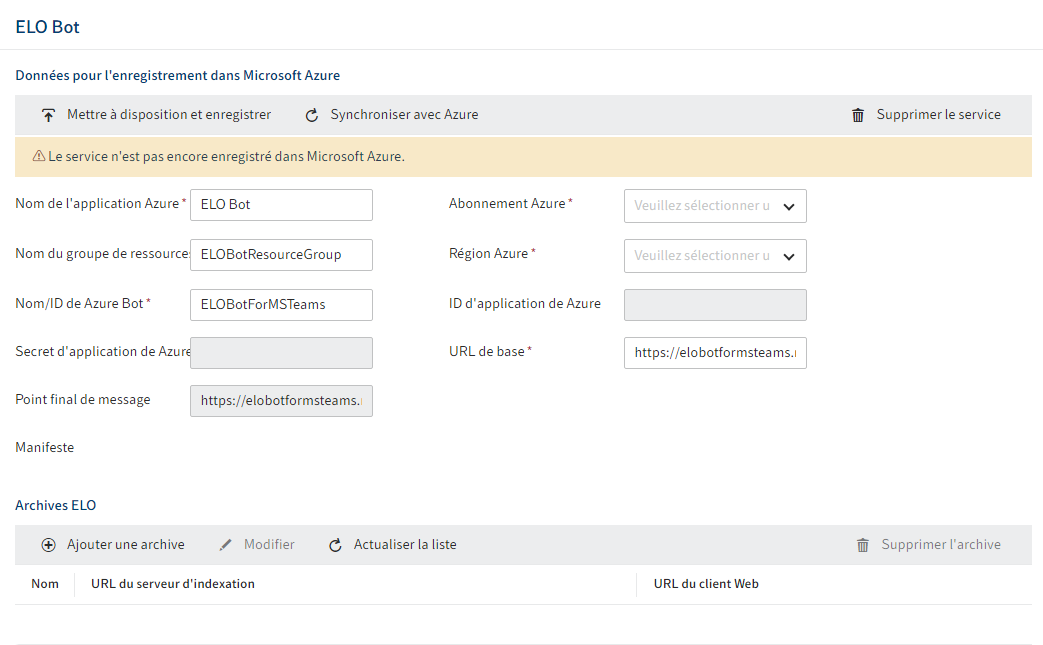Click chevron arrow of Région Azure combo
The width and height of the screenshot is (1043, 645).
[789, 257]
